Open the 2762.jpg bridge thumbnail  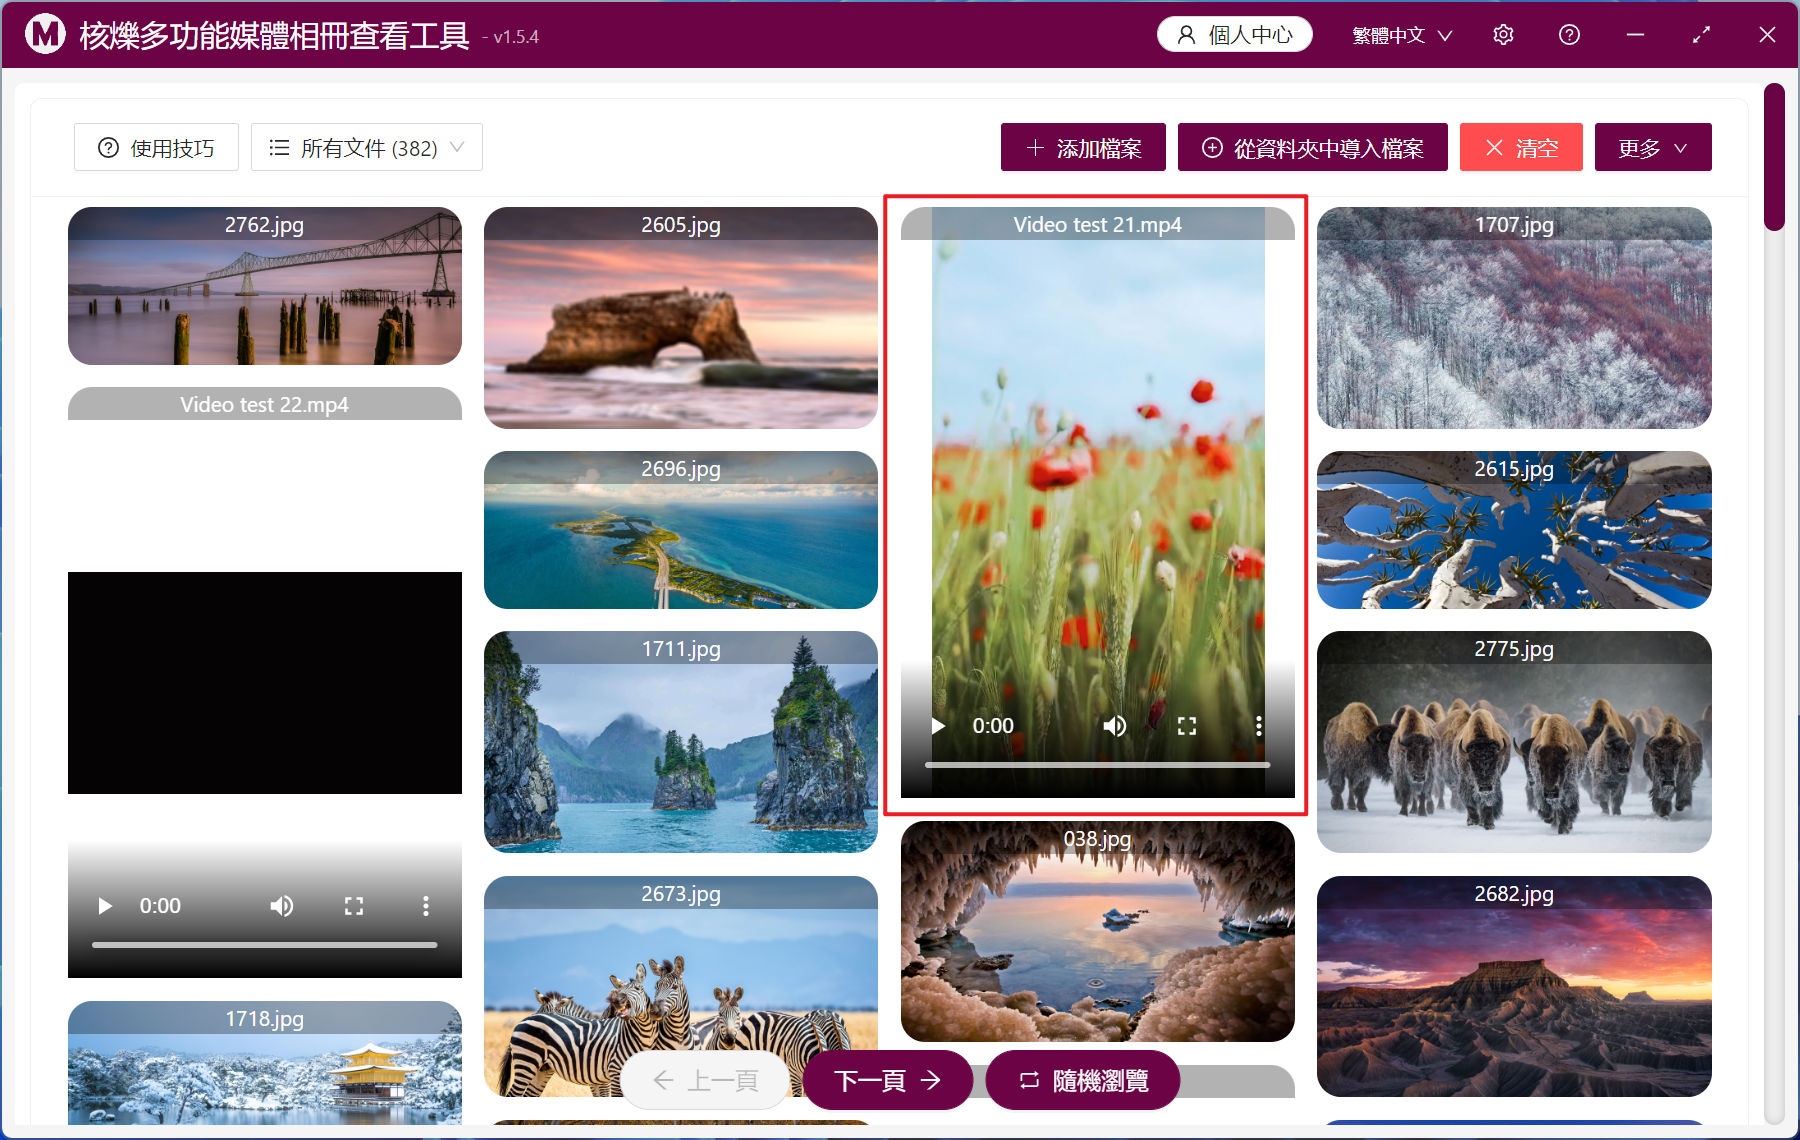[265, 286]
